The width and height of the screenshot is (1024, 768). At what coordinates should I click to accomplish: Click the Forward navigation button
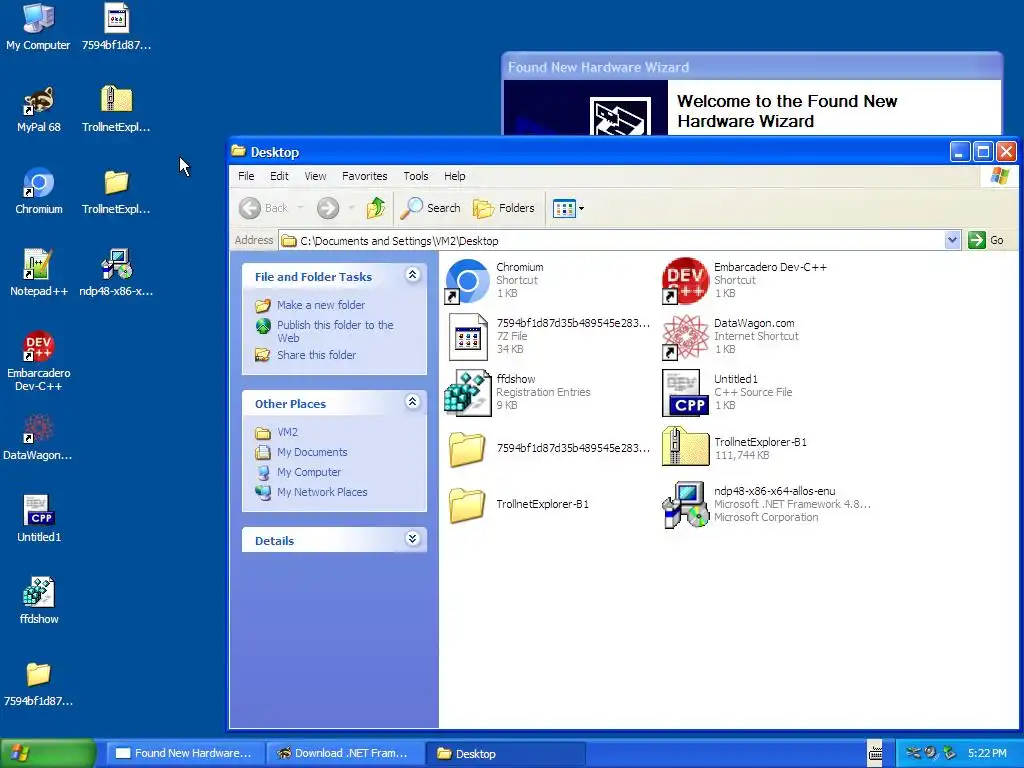pos(328,208)
